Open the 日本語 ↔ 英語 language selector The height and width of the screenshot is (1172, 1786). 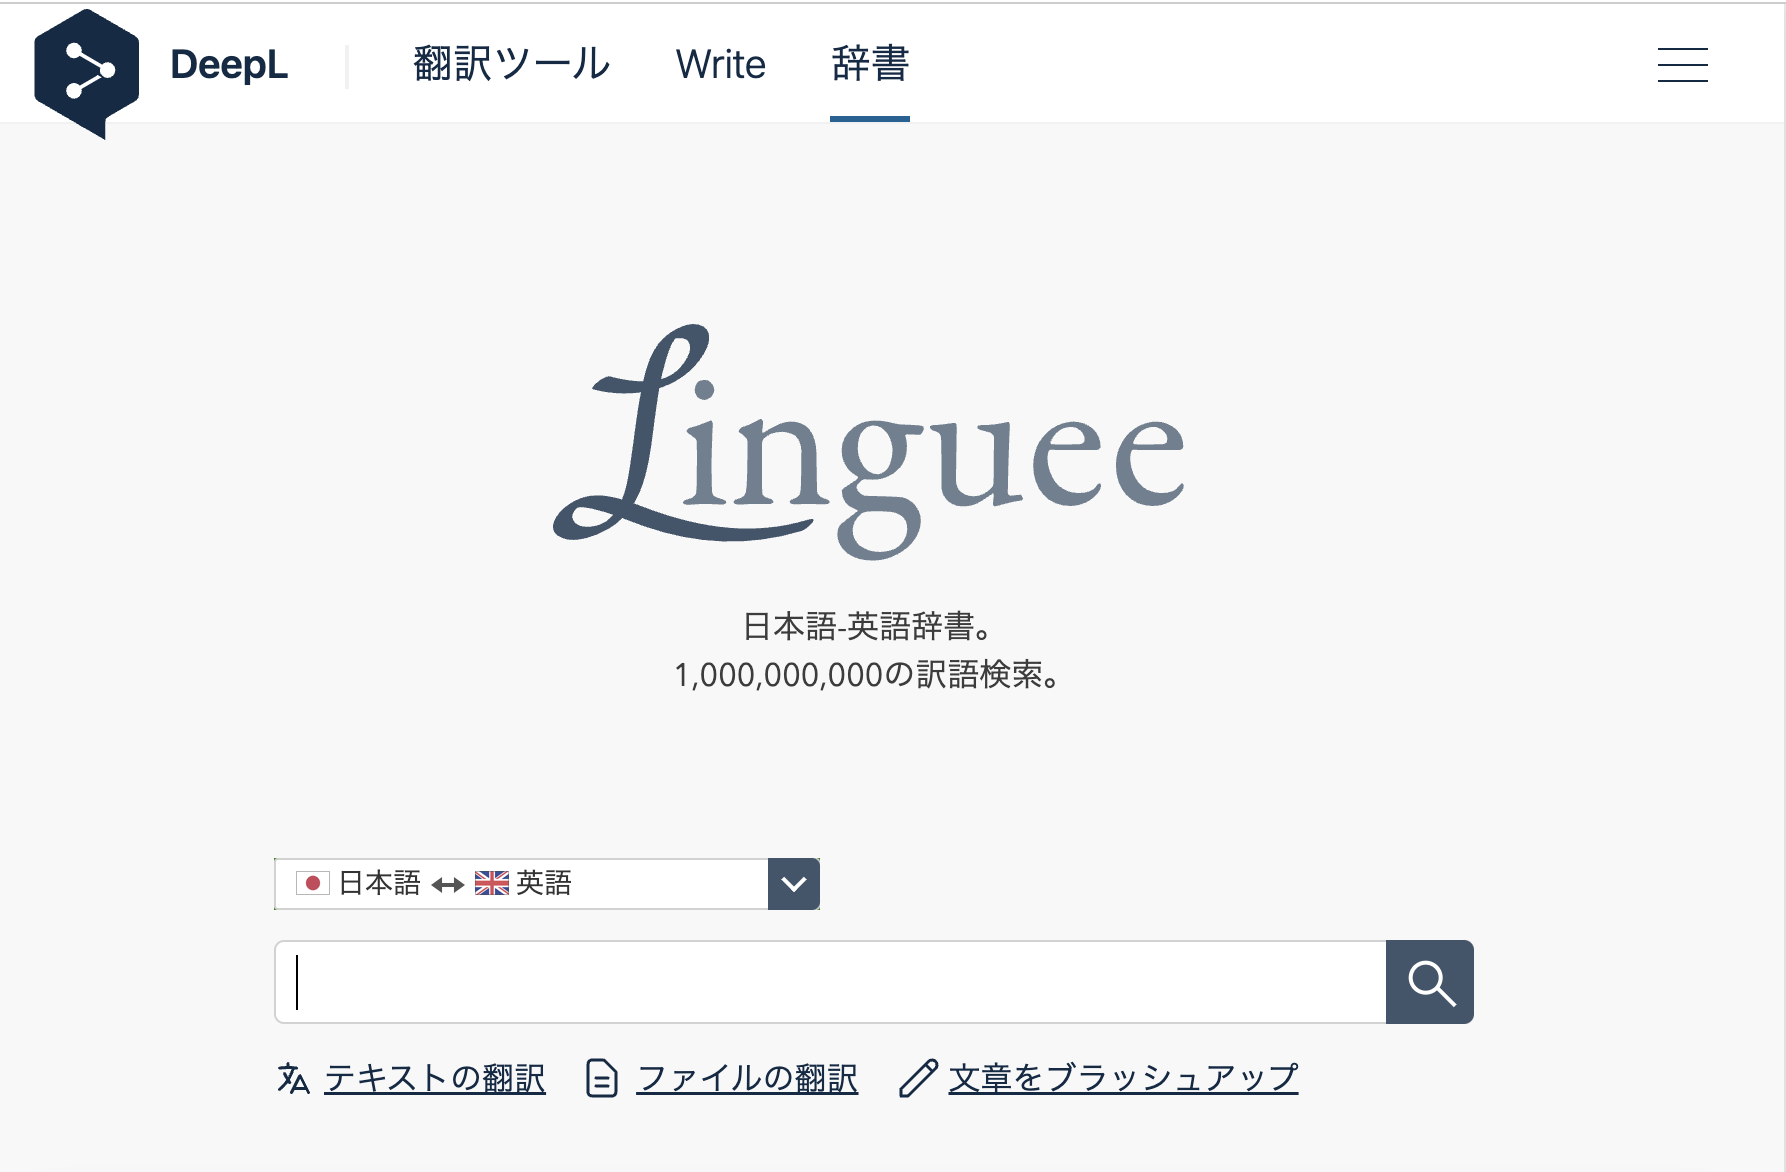point(547,884)
